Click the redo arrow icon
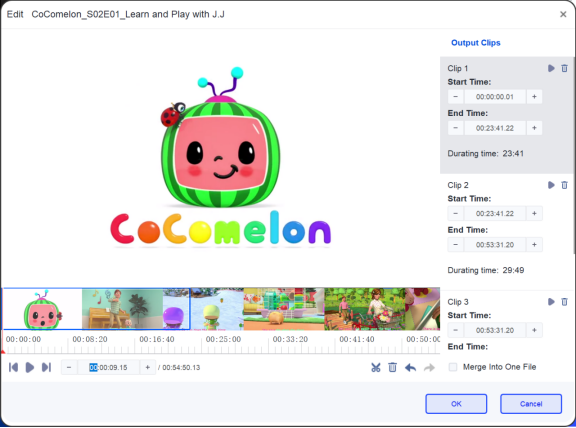 click(429, 367)
